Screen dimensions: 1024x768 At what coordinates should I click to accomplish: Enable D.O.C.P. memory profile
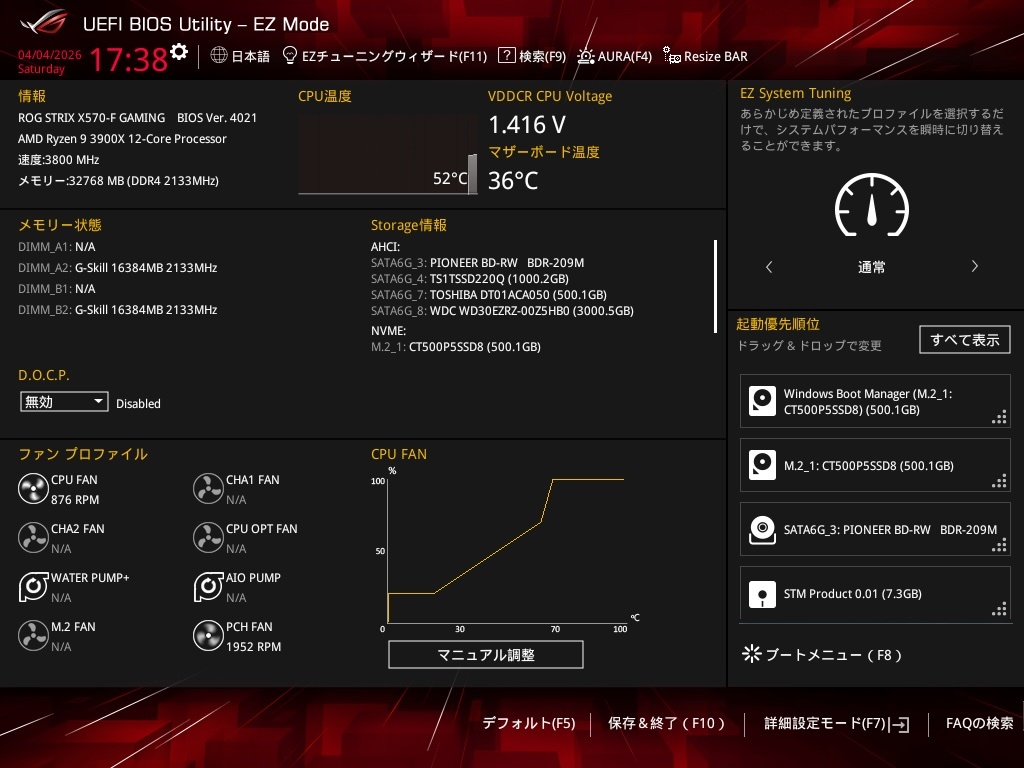click(x=64, y=401)
